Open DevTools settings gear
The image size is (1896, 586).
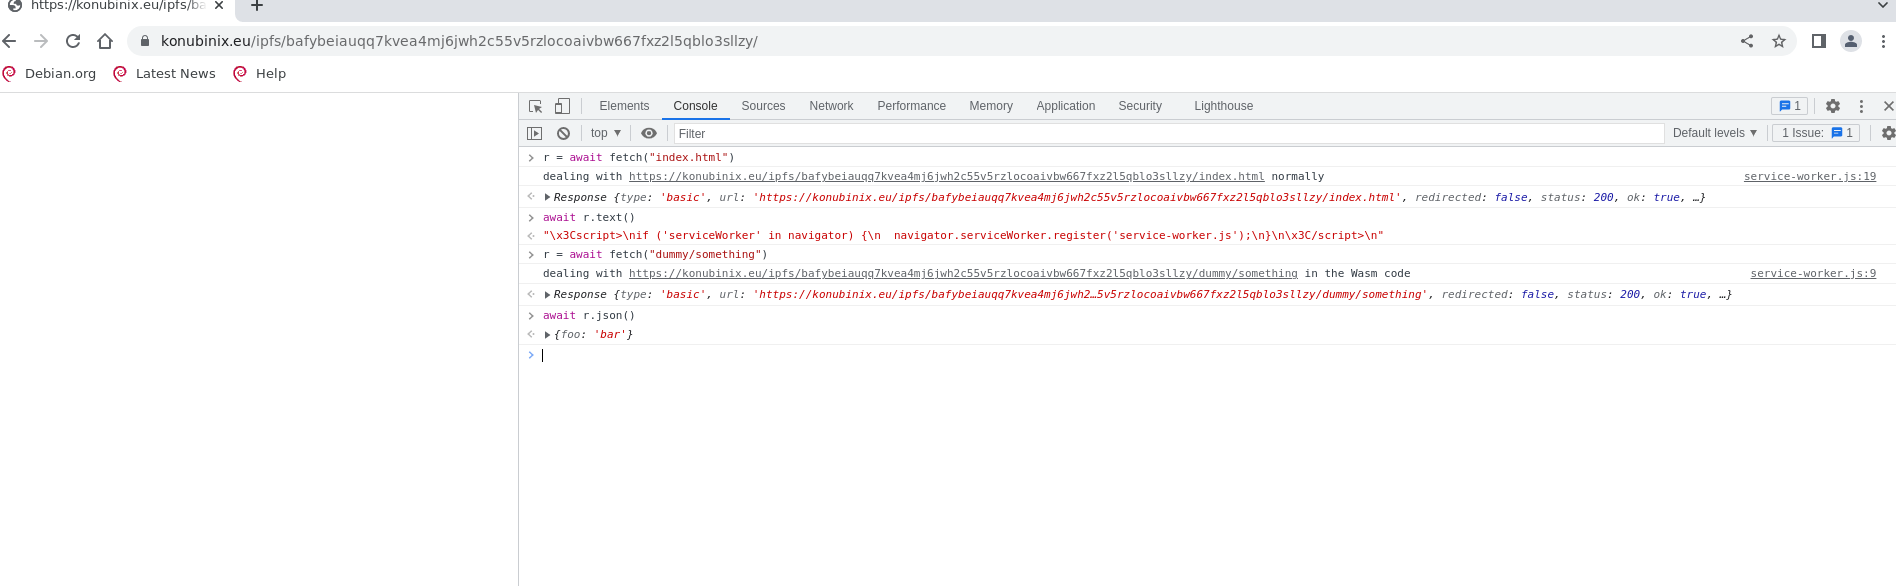coord(1832,106)
